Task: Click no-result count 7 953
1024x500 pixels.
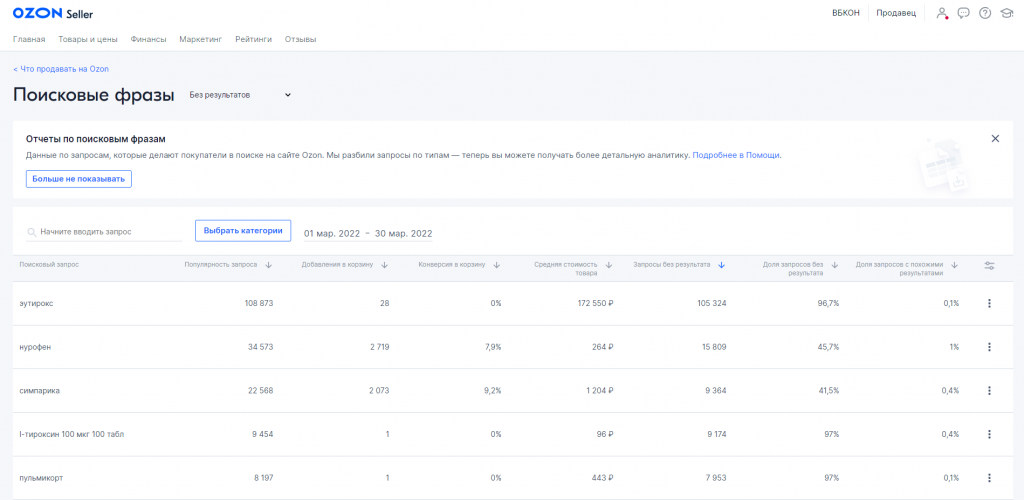Action: coord(716,478)
